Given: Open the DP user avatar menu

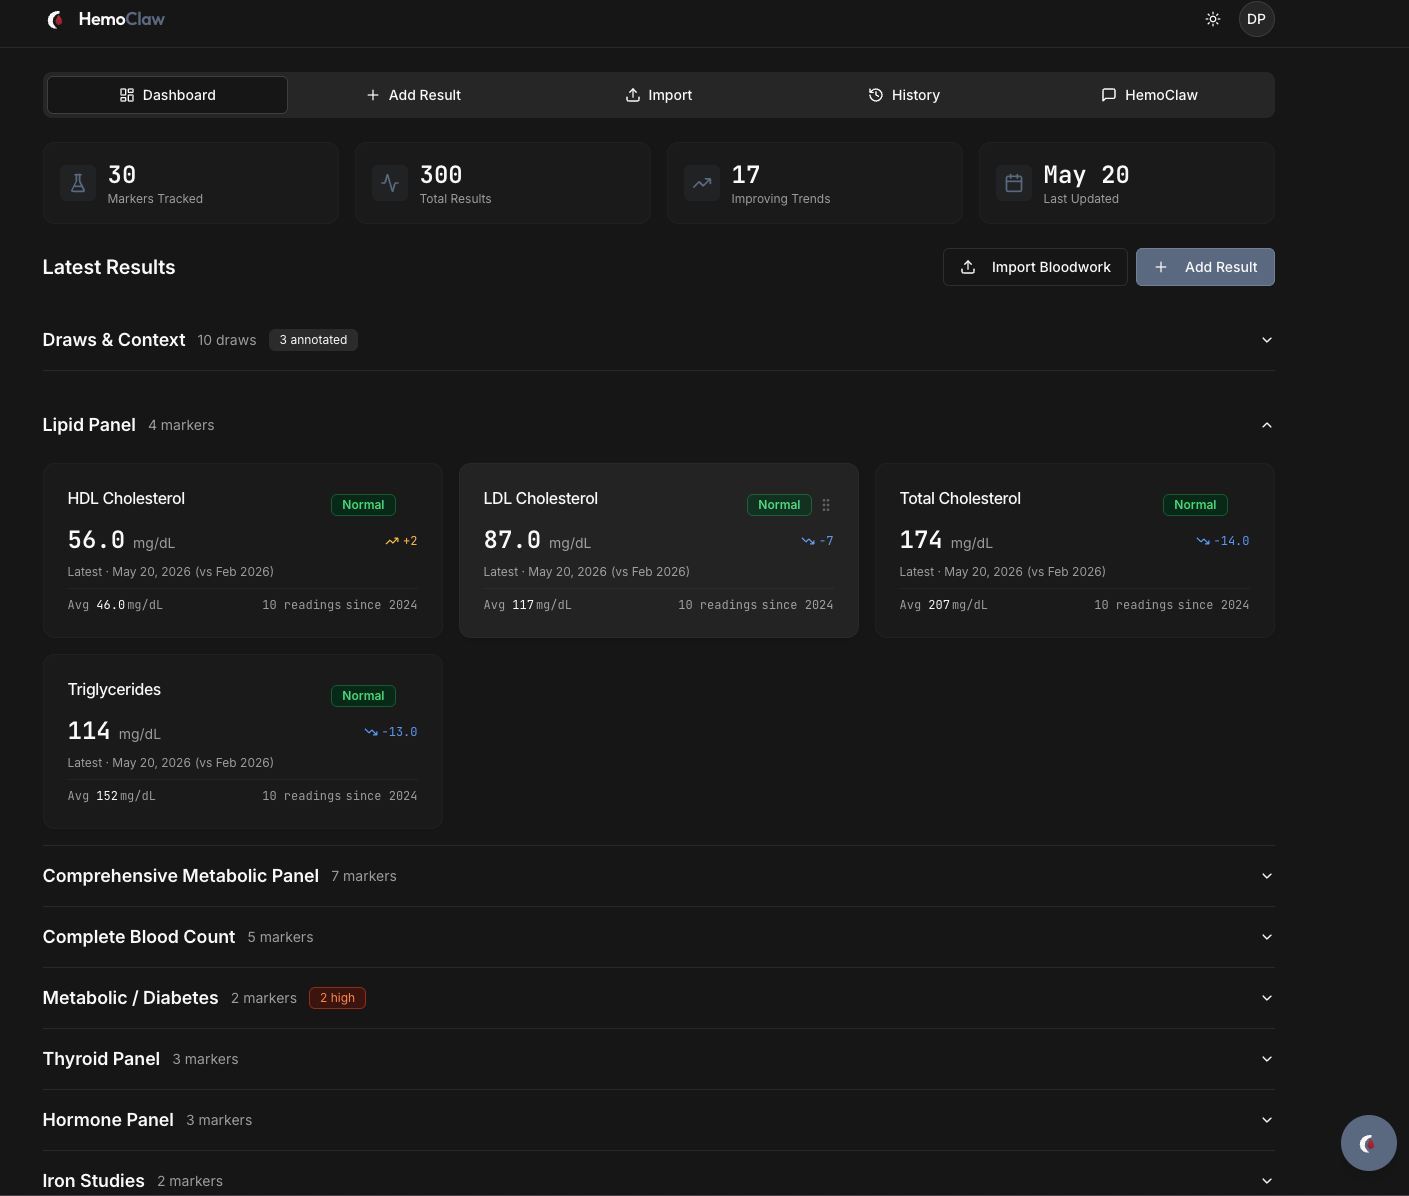Looking at the screenshot, I should 1257,19.
